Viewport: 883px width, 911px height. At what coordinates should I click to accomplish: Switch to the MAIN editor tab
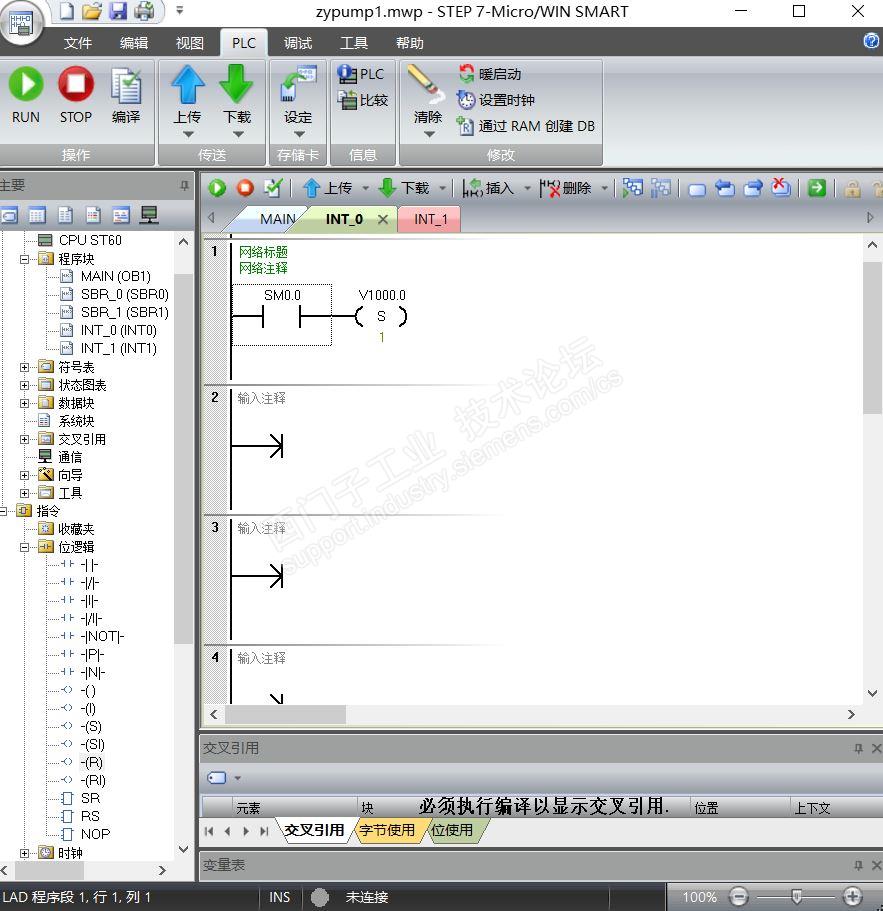click(277, 219)
